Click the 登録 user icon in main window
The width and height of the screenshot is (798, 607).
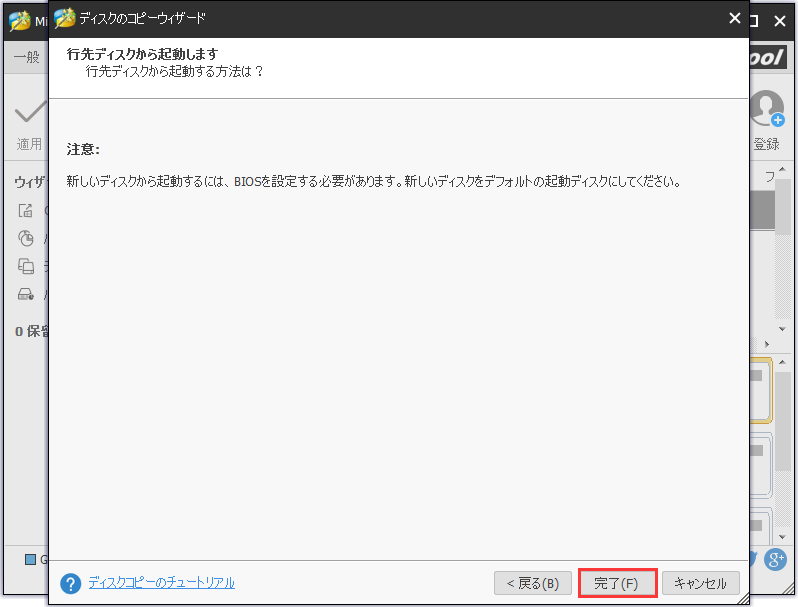pos(766,108)
